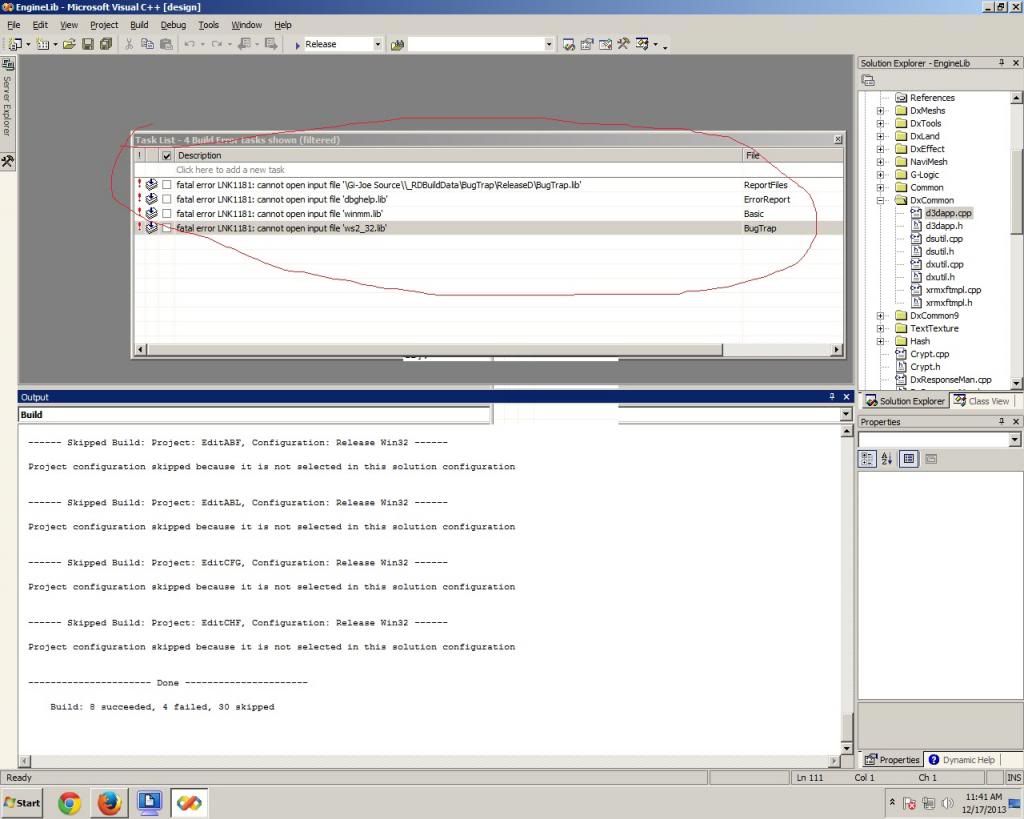Open the Build menu
1024x819 pixels.
[139, 24]
